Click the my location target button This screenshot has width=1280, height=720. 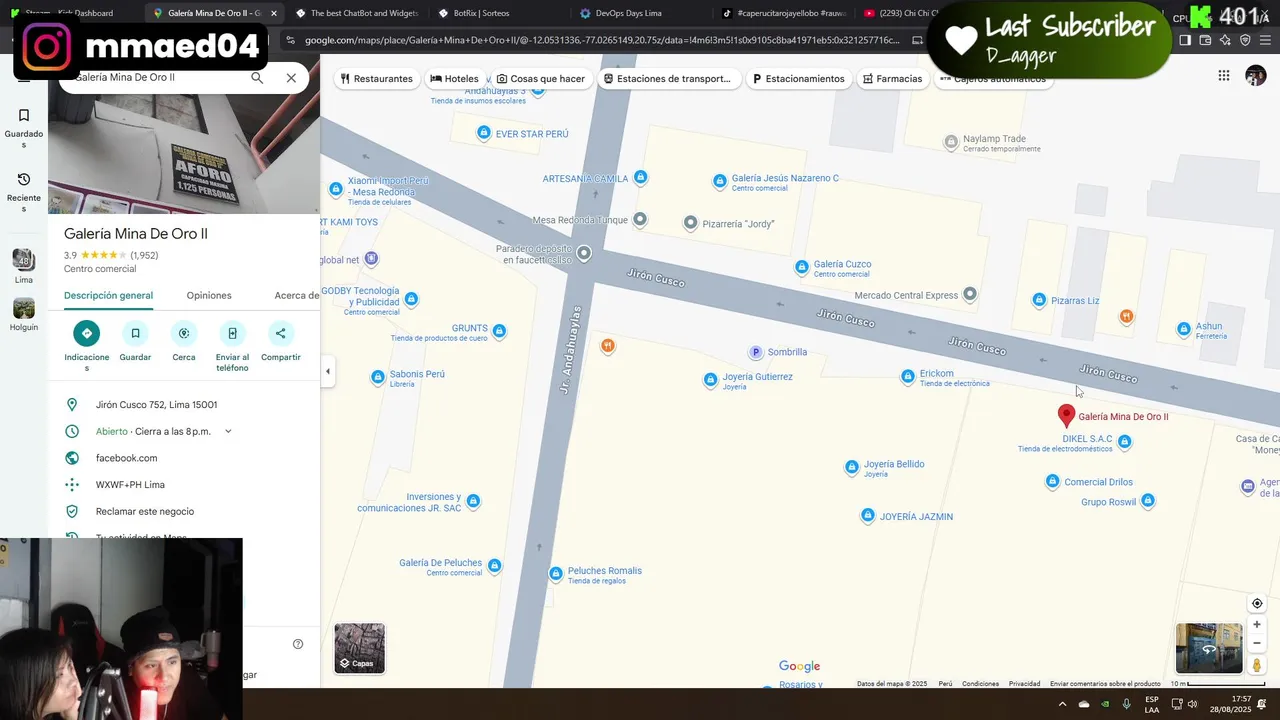pyautogui.click(x=1257, y=604)
